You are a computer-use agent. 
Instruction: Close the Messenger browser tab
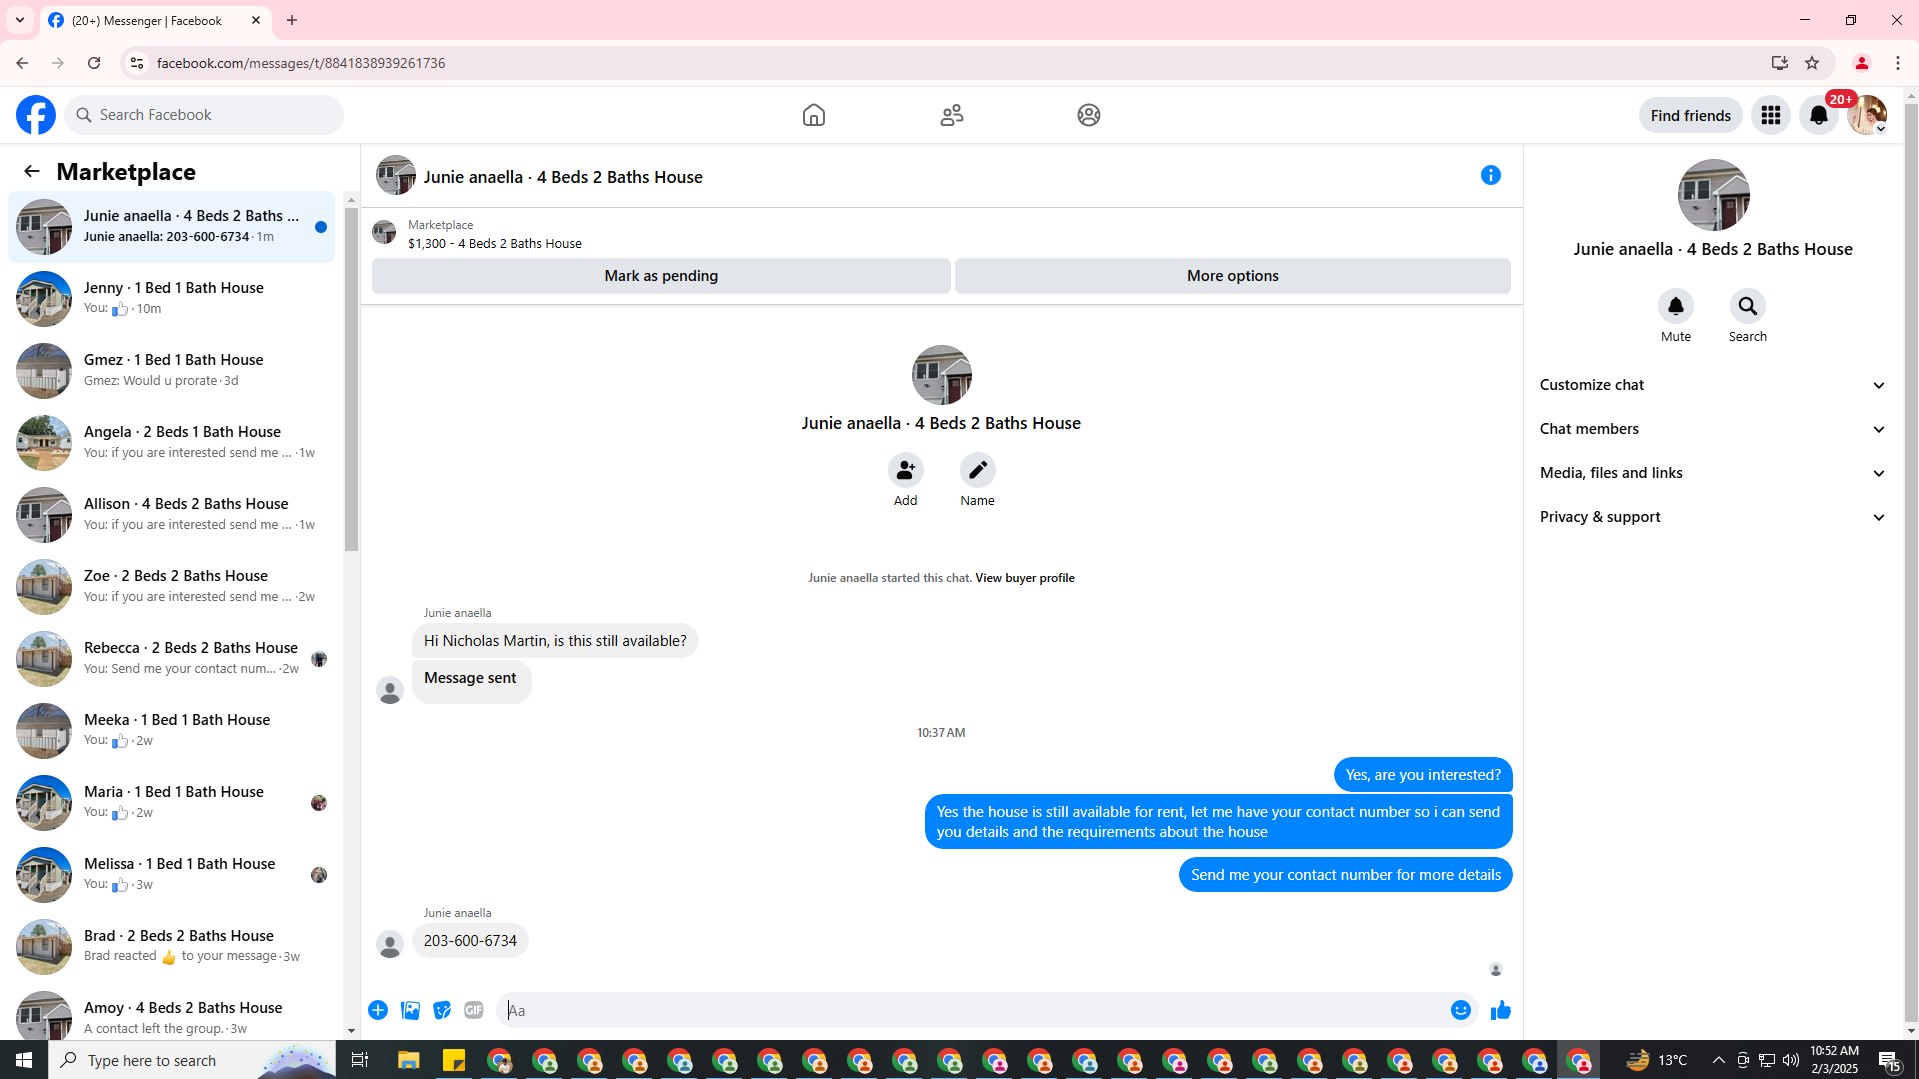pyautogui.click(x=256, y=20)
